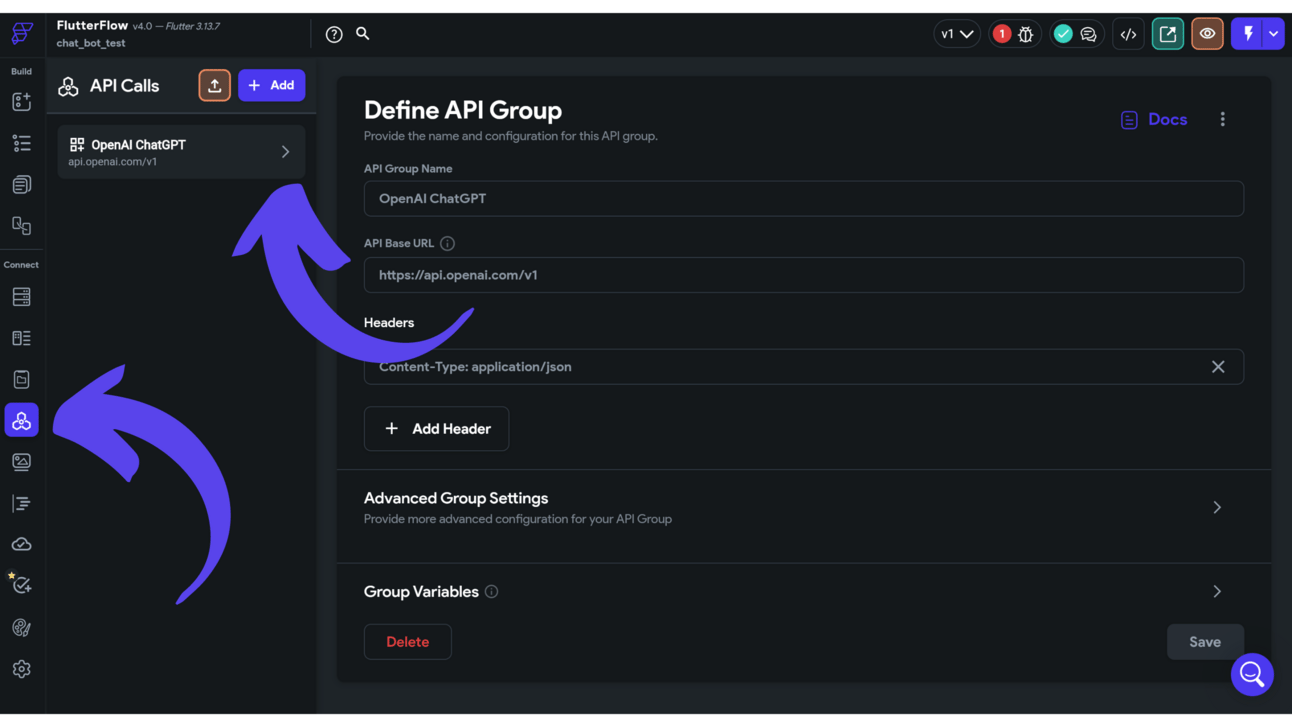The height and width of the screenshot is (727, 1292).
Task: Click the Save button
Action: (x=1205, y=642)
